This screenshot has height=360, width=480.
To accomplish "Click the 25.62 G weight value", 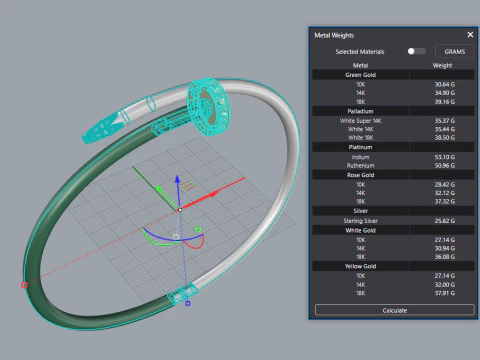I will 445,221.
